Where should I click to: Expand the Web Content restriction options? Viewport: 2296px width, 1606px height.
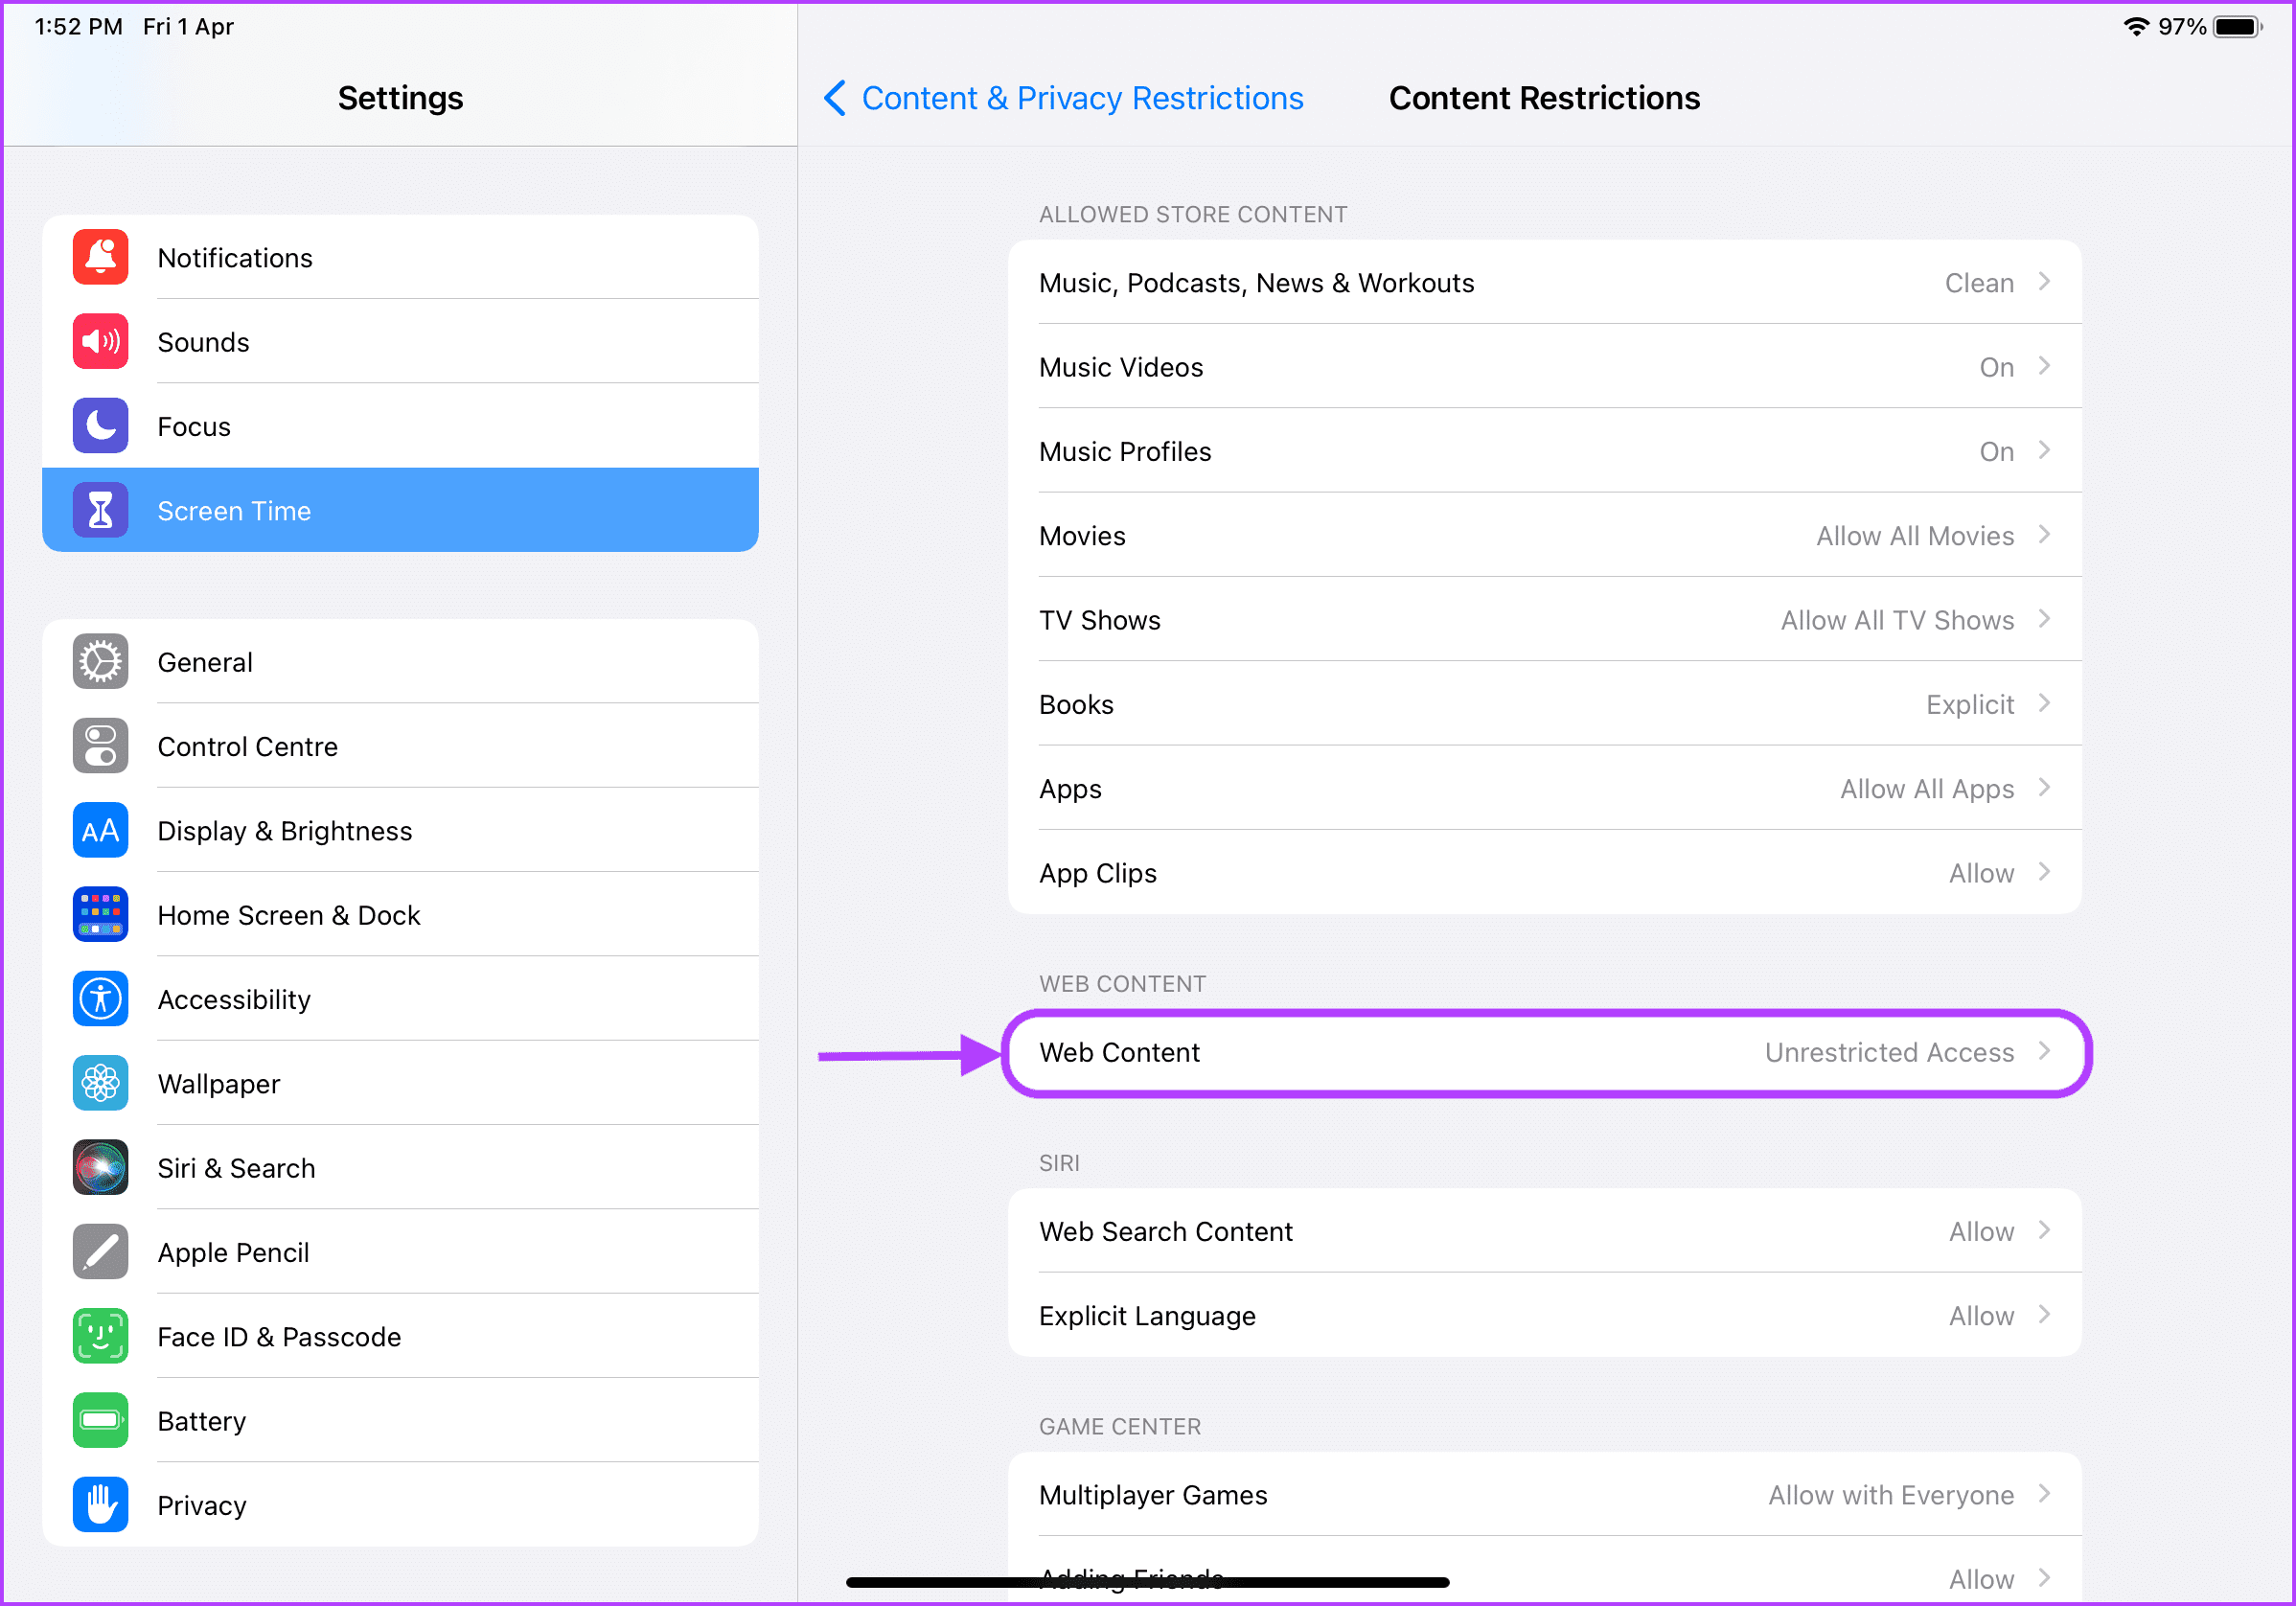tap(1541, 1051)
